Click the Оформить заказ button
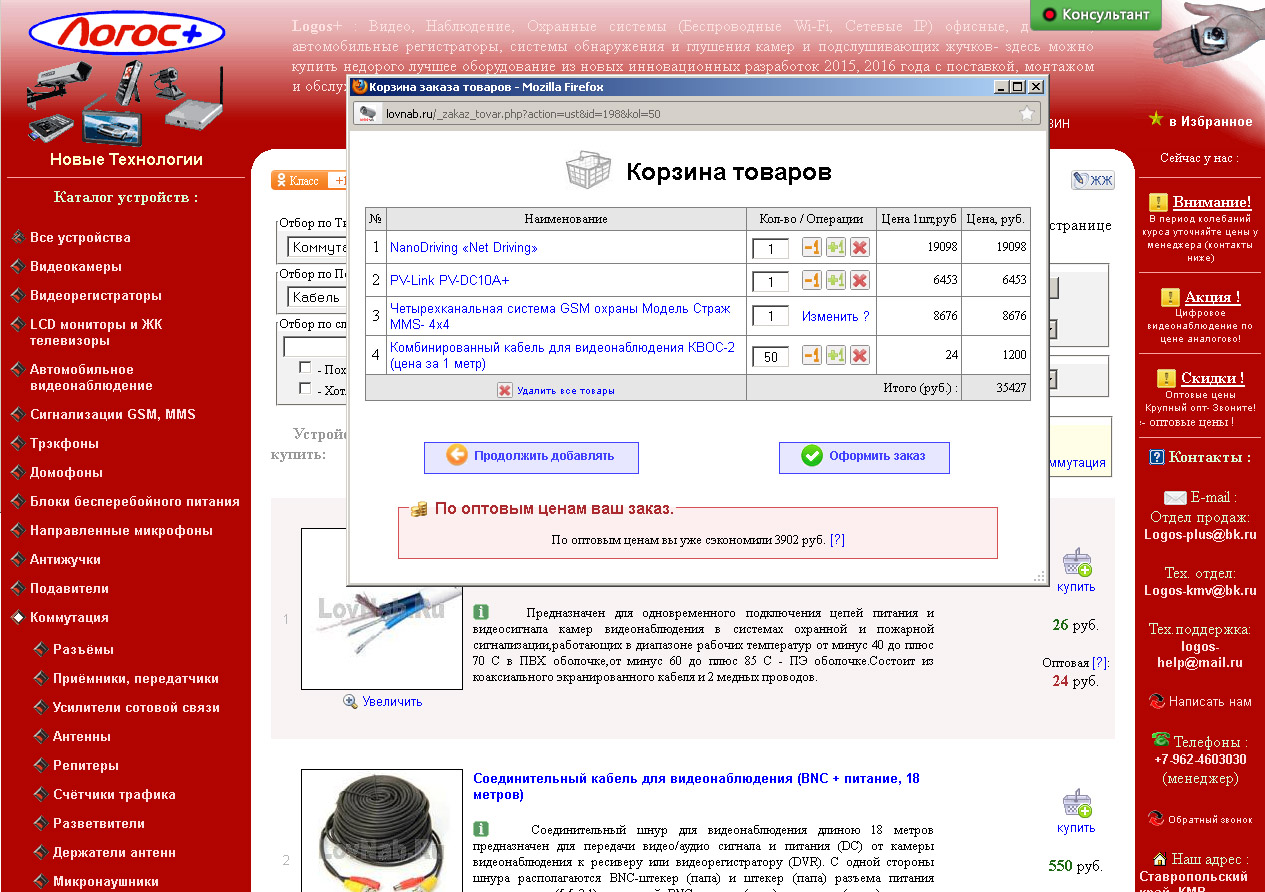This screenshot has height=892, width=1265. coord(864,457)
